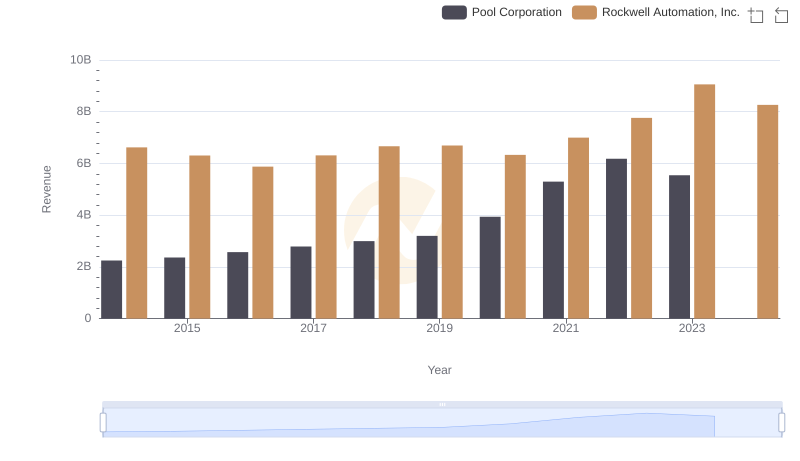This screenshot has height=461, width=800.
Task: Toggle Pool Corporation legend series
Action: click(502, 12)
